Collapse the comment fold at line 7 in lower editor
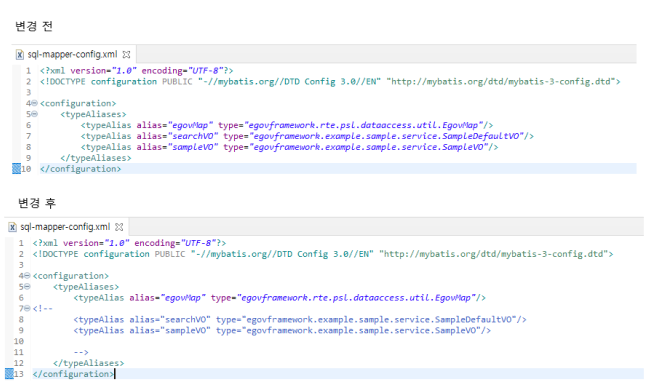Image resolution: width=653 pixels, height=389 pixels. [27, 308]
